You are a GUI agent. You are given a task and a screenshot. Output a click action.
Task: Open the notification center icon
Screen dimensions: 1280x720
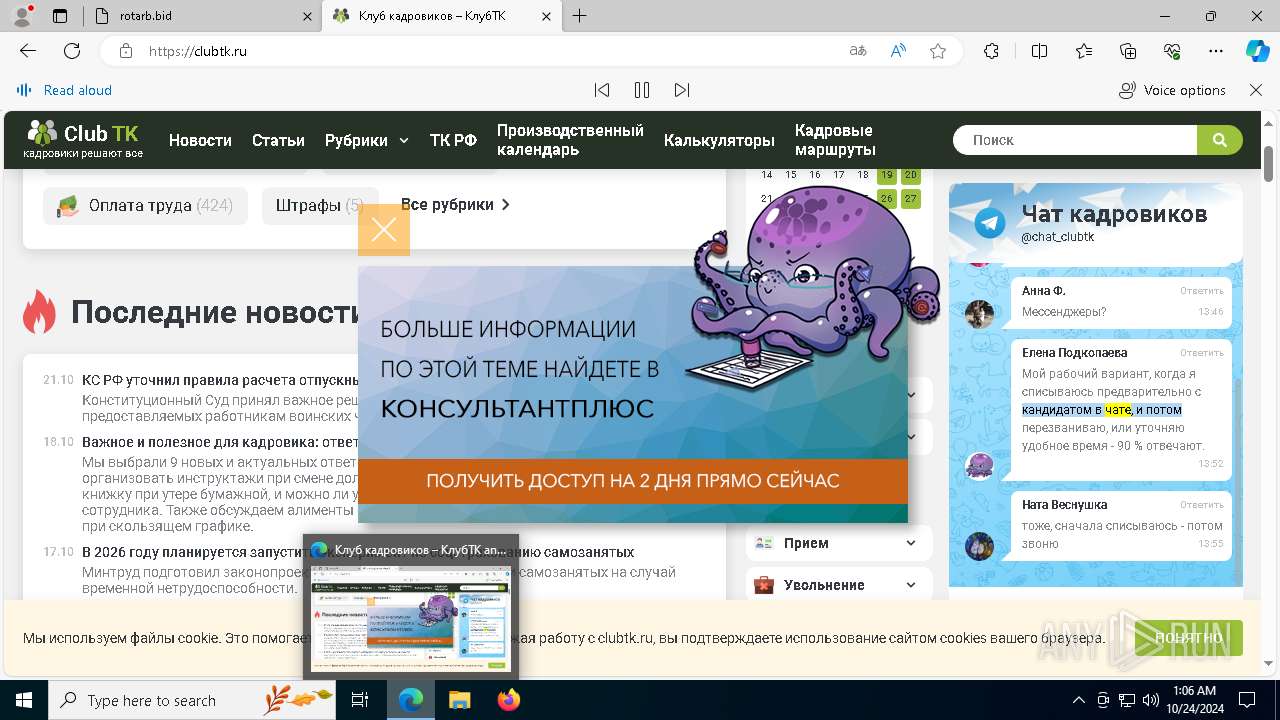(1247, 700)
